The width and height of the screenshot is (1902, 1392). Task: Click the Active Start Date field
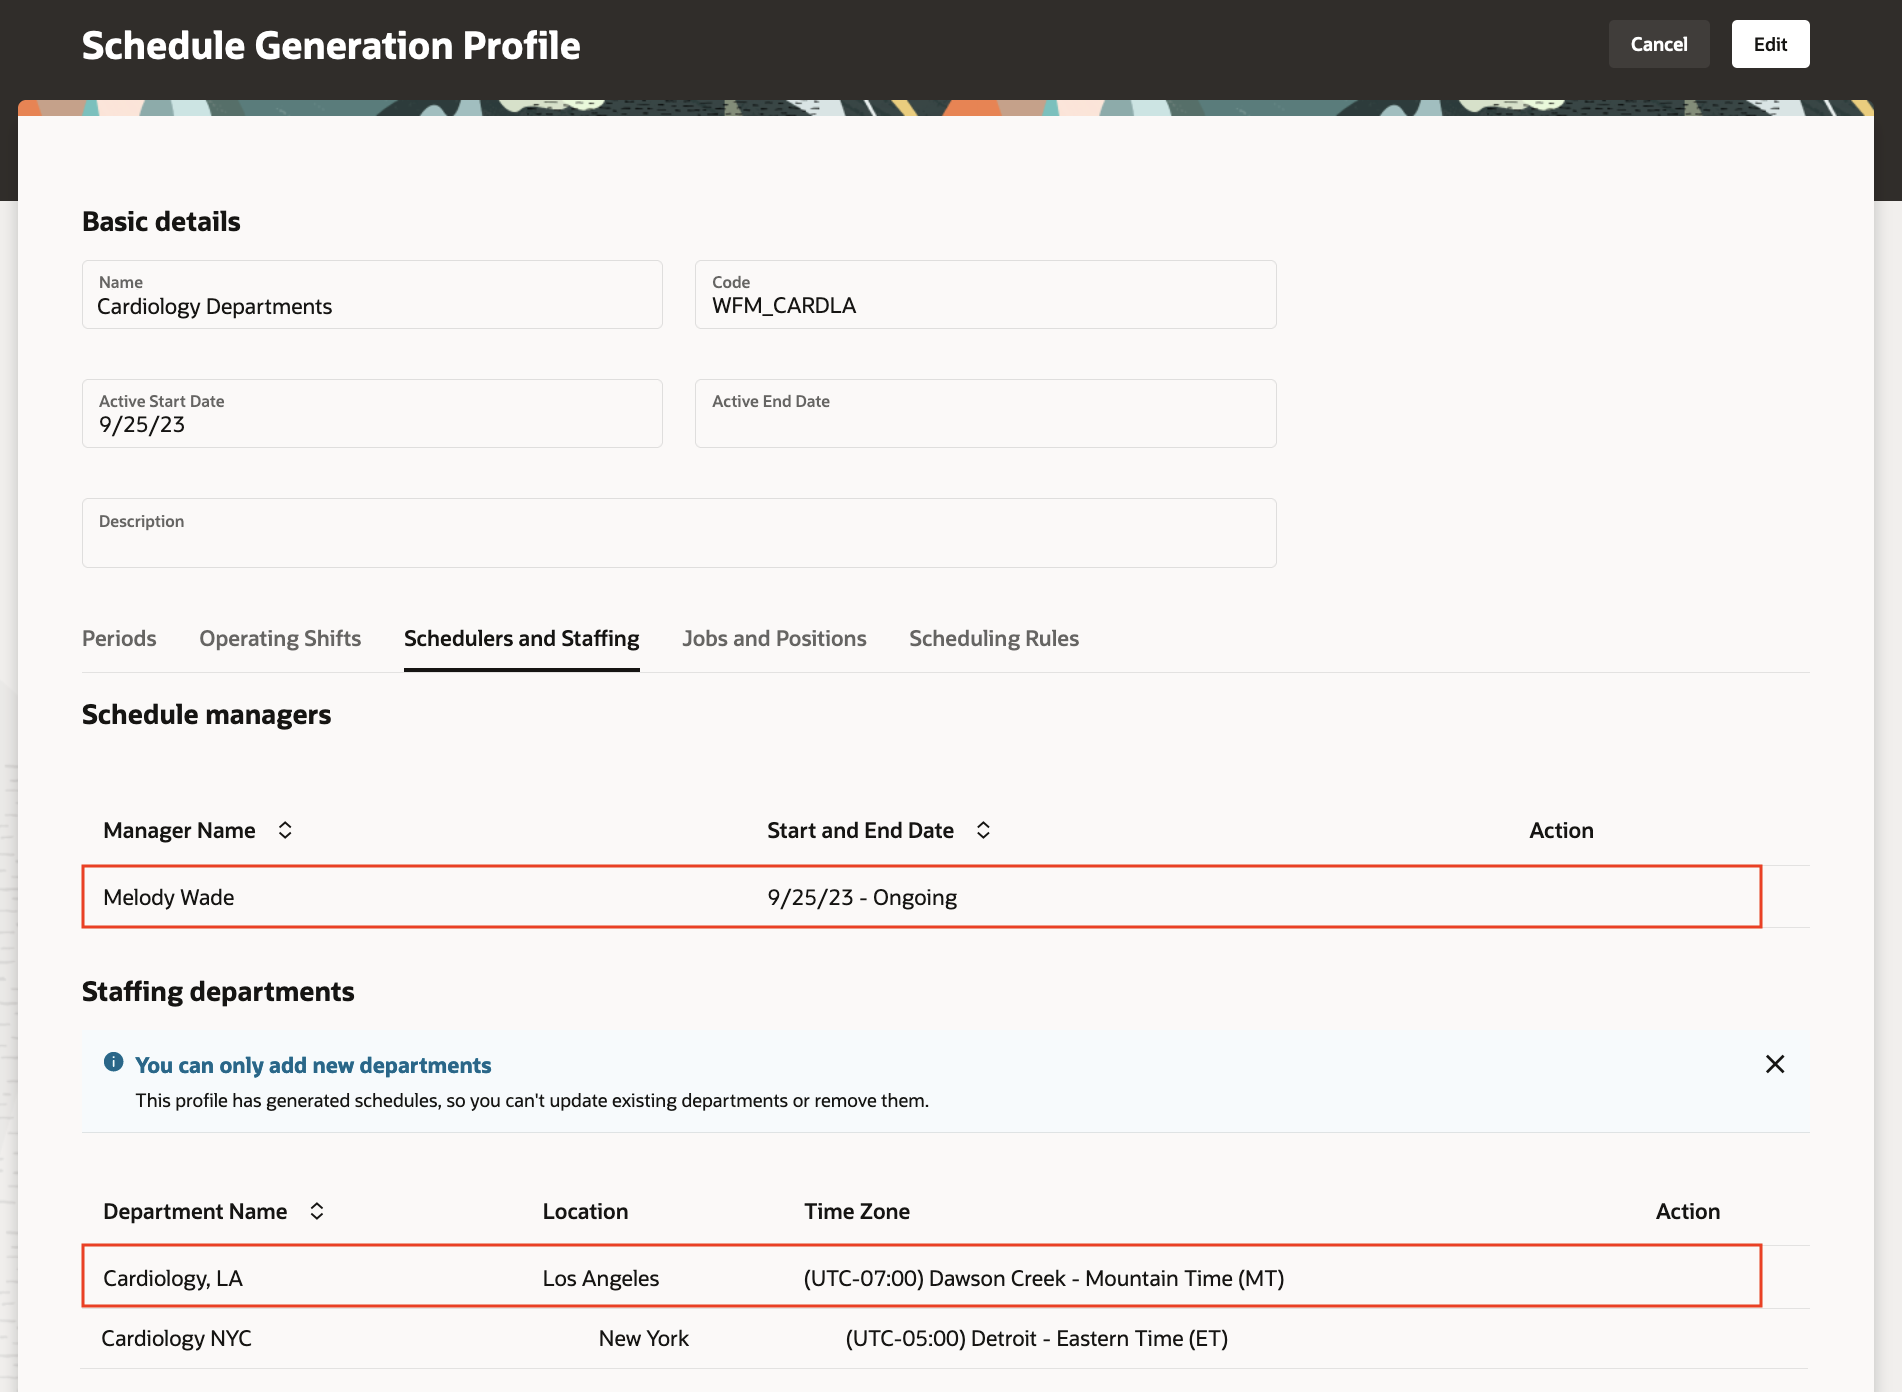(x=372, y=414)
